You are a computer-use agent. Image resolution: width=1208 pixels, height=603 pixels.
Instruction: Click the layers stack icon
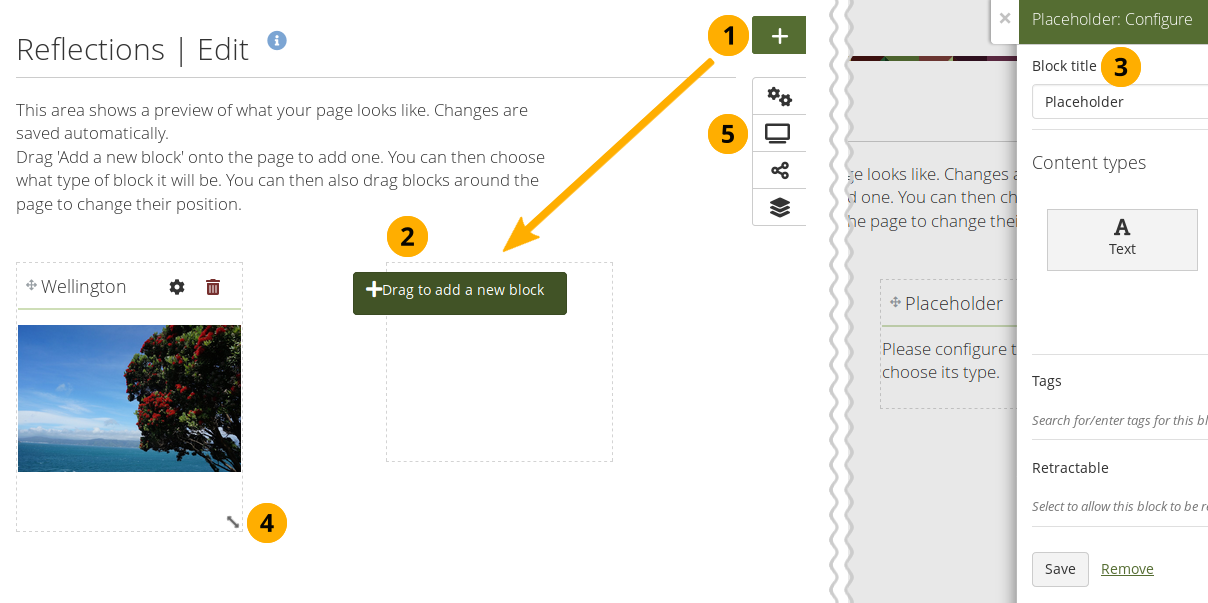(x=779, y=207)
